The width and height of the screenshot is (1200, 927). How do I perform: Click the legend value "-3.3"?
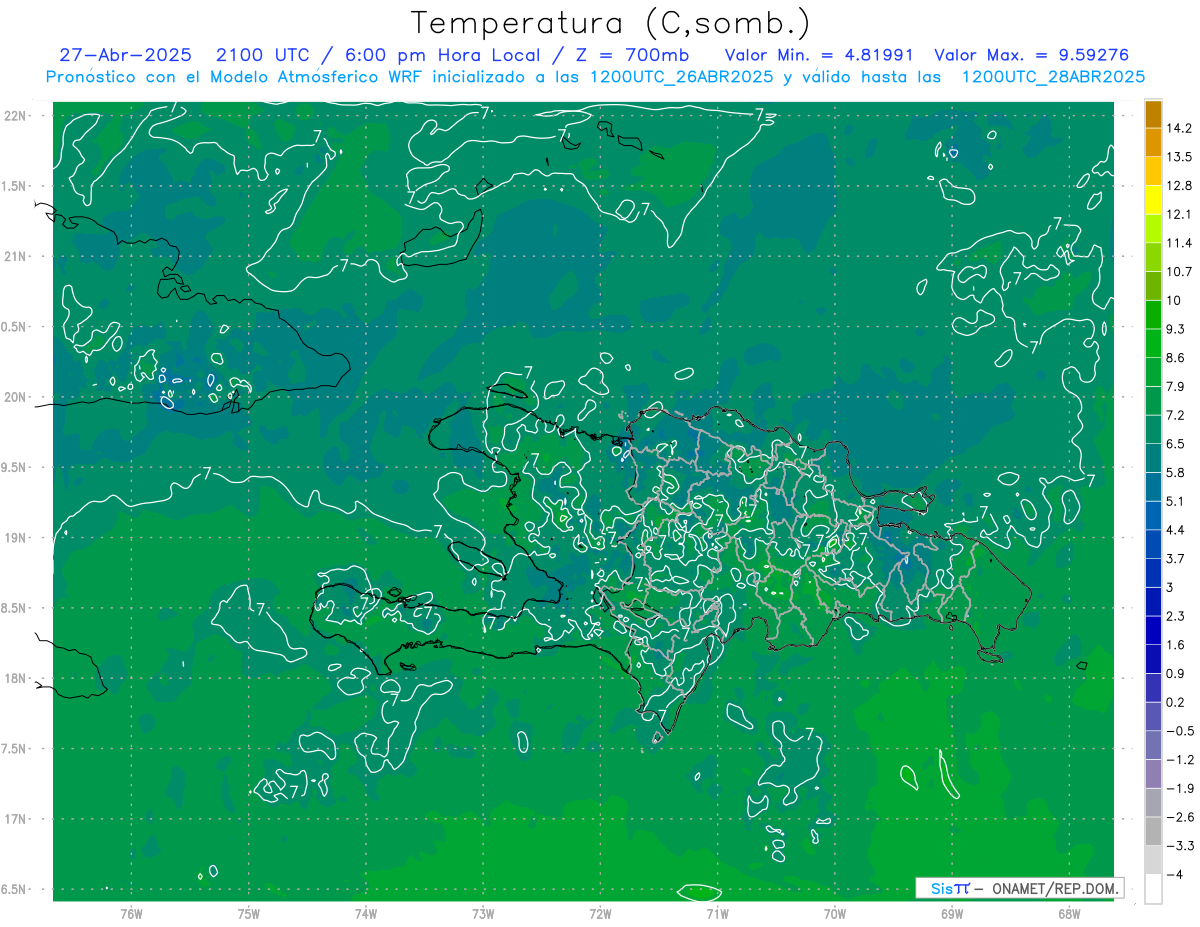[1181, 846]
